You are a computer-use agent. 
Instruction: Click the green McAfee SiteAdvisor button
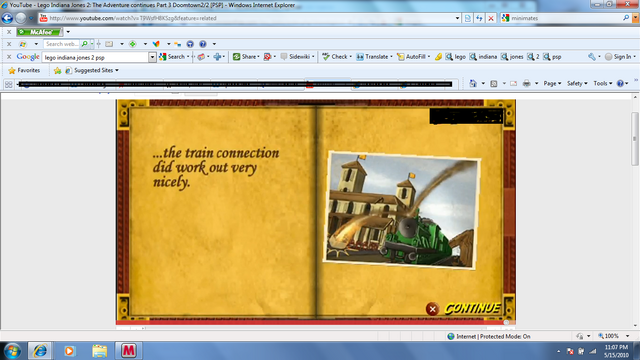tap(39, 32)
